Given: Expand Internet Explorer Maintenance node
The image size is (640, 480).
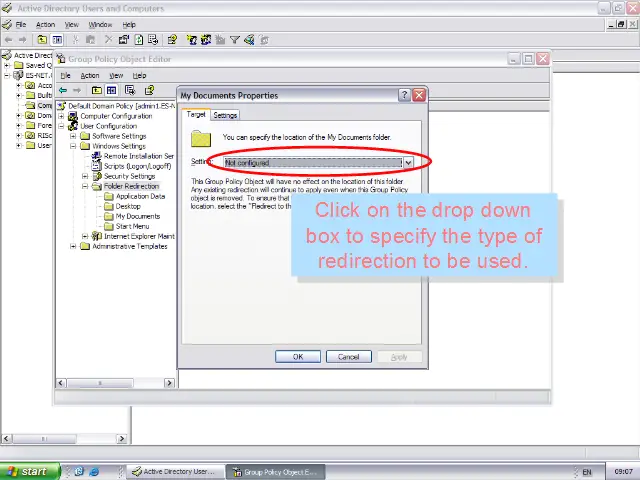Looking at the screenshot, I should click(x=85, y=236).
